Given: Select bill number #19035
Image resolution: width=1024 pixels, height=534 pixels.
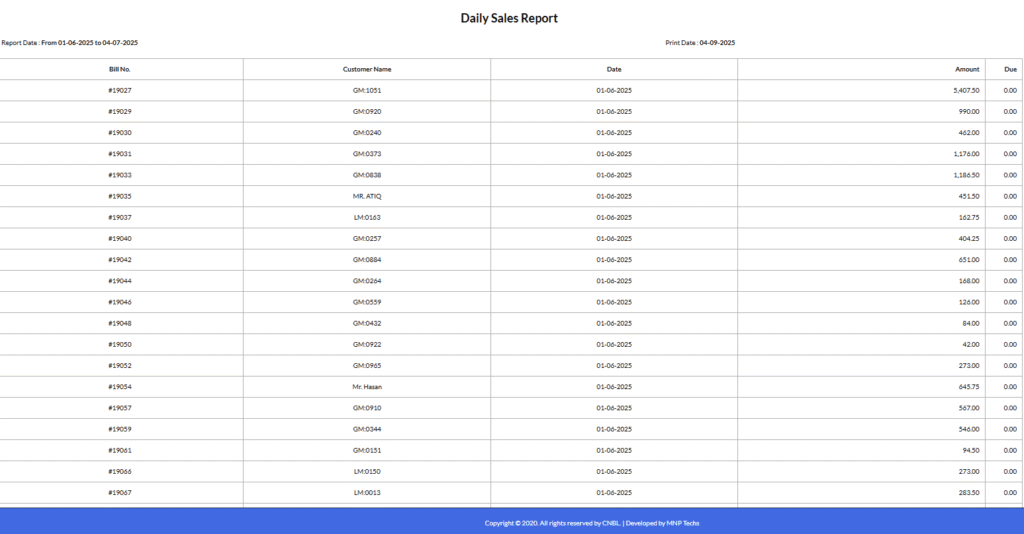Looking at the screenshot, I should (120, 196).
